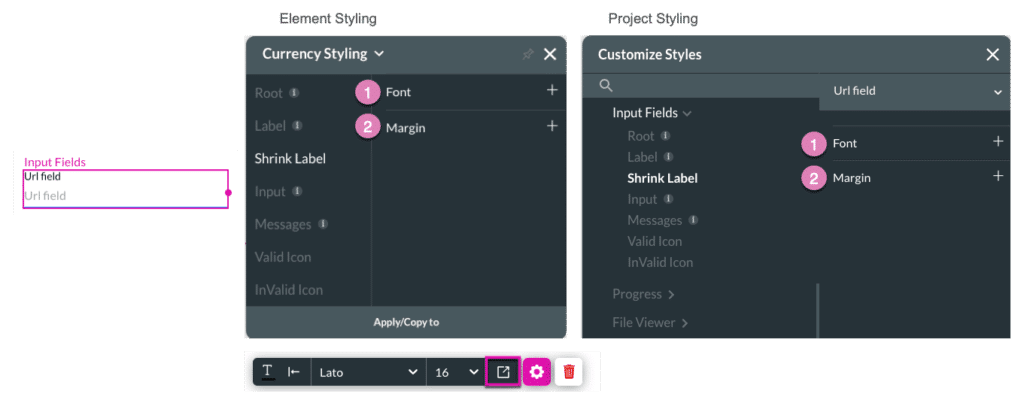Viewport: 1024px width, 403px height.
Task: Pin the Currency Styling panel
Action: 528,54
